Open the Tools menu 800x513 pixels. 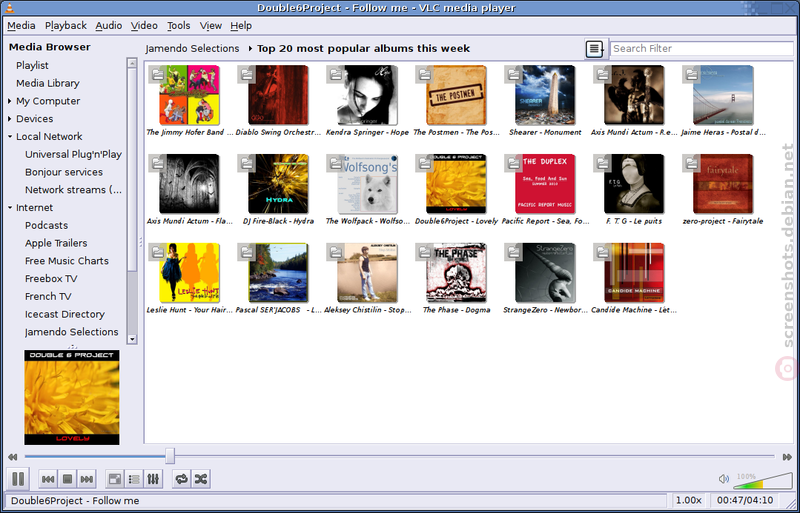179,26
